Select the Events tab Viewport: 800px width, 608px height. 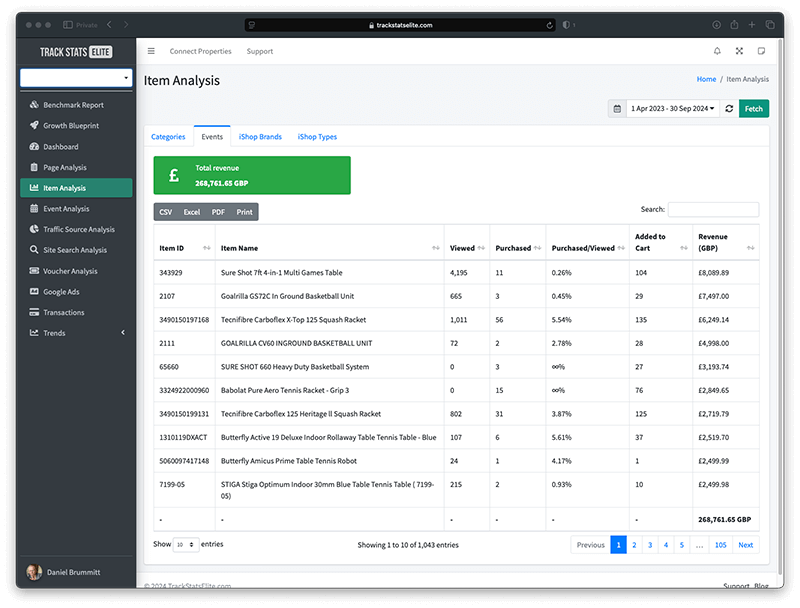[212, 137]
